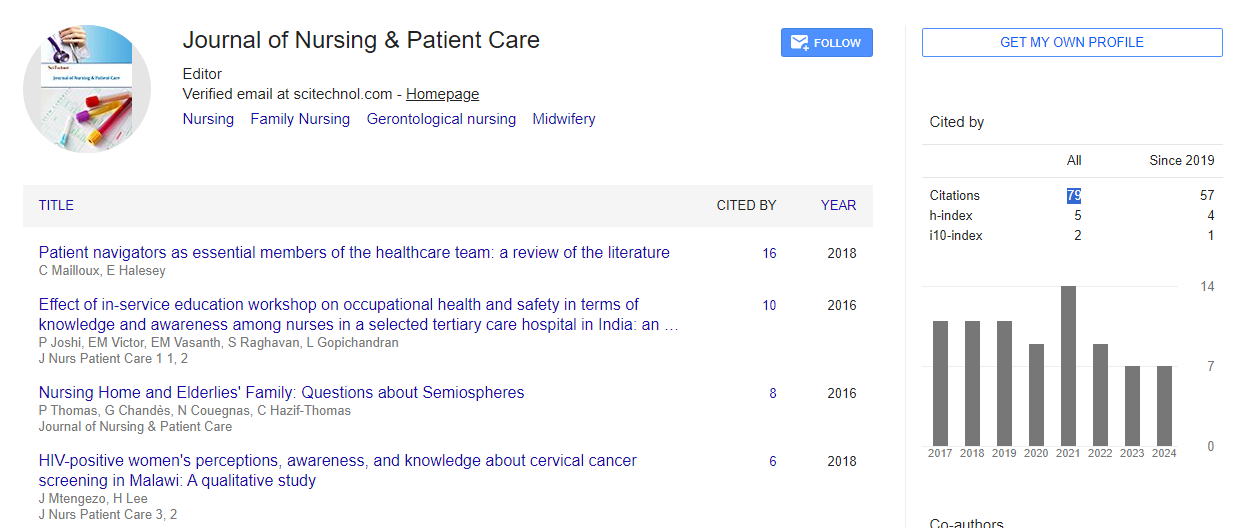The width and height of the screenshot is (1256, 528).
Task: Select the Family Nursing topic link
Action: (x=300, y=119)
